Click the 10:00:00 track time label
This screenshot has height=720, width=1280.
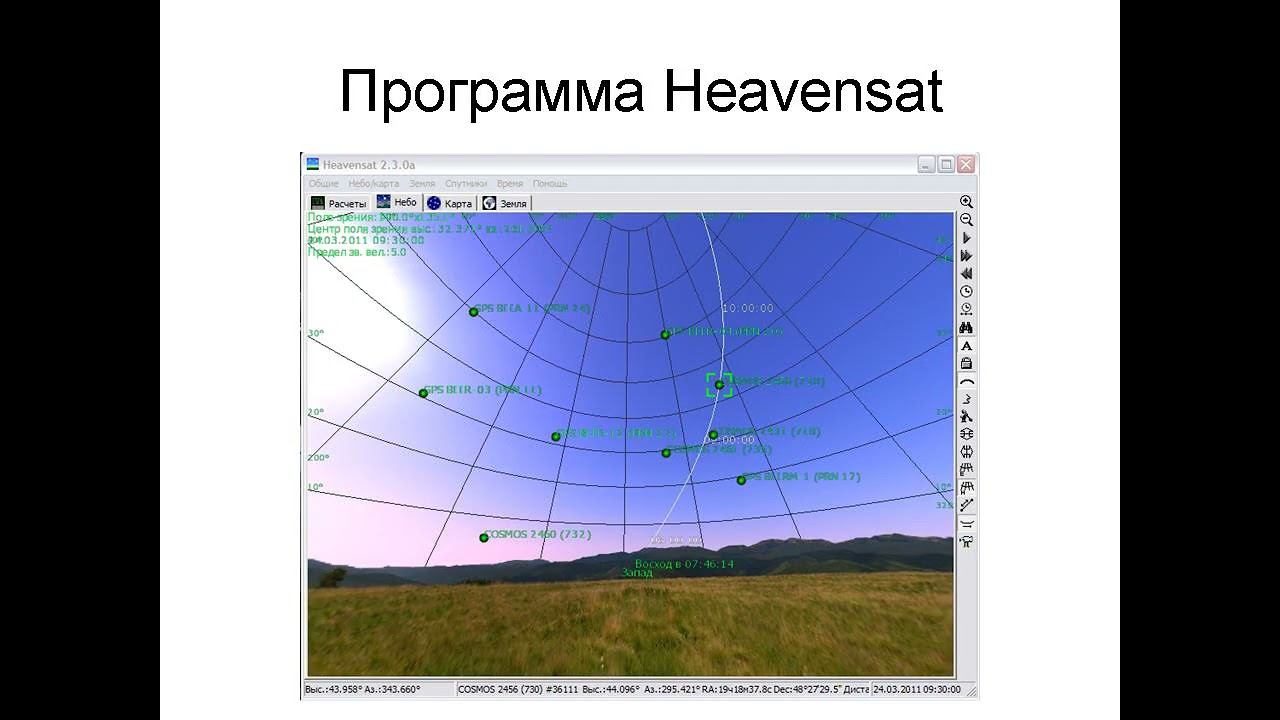(748, 308)
